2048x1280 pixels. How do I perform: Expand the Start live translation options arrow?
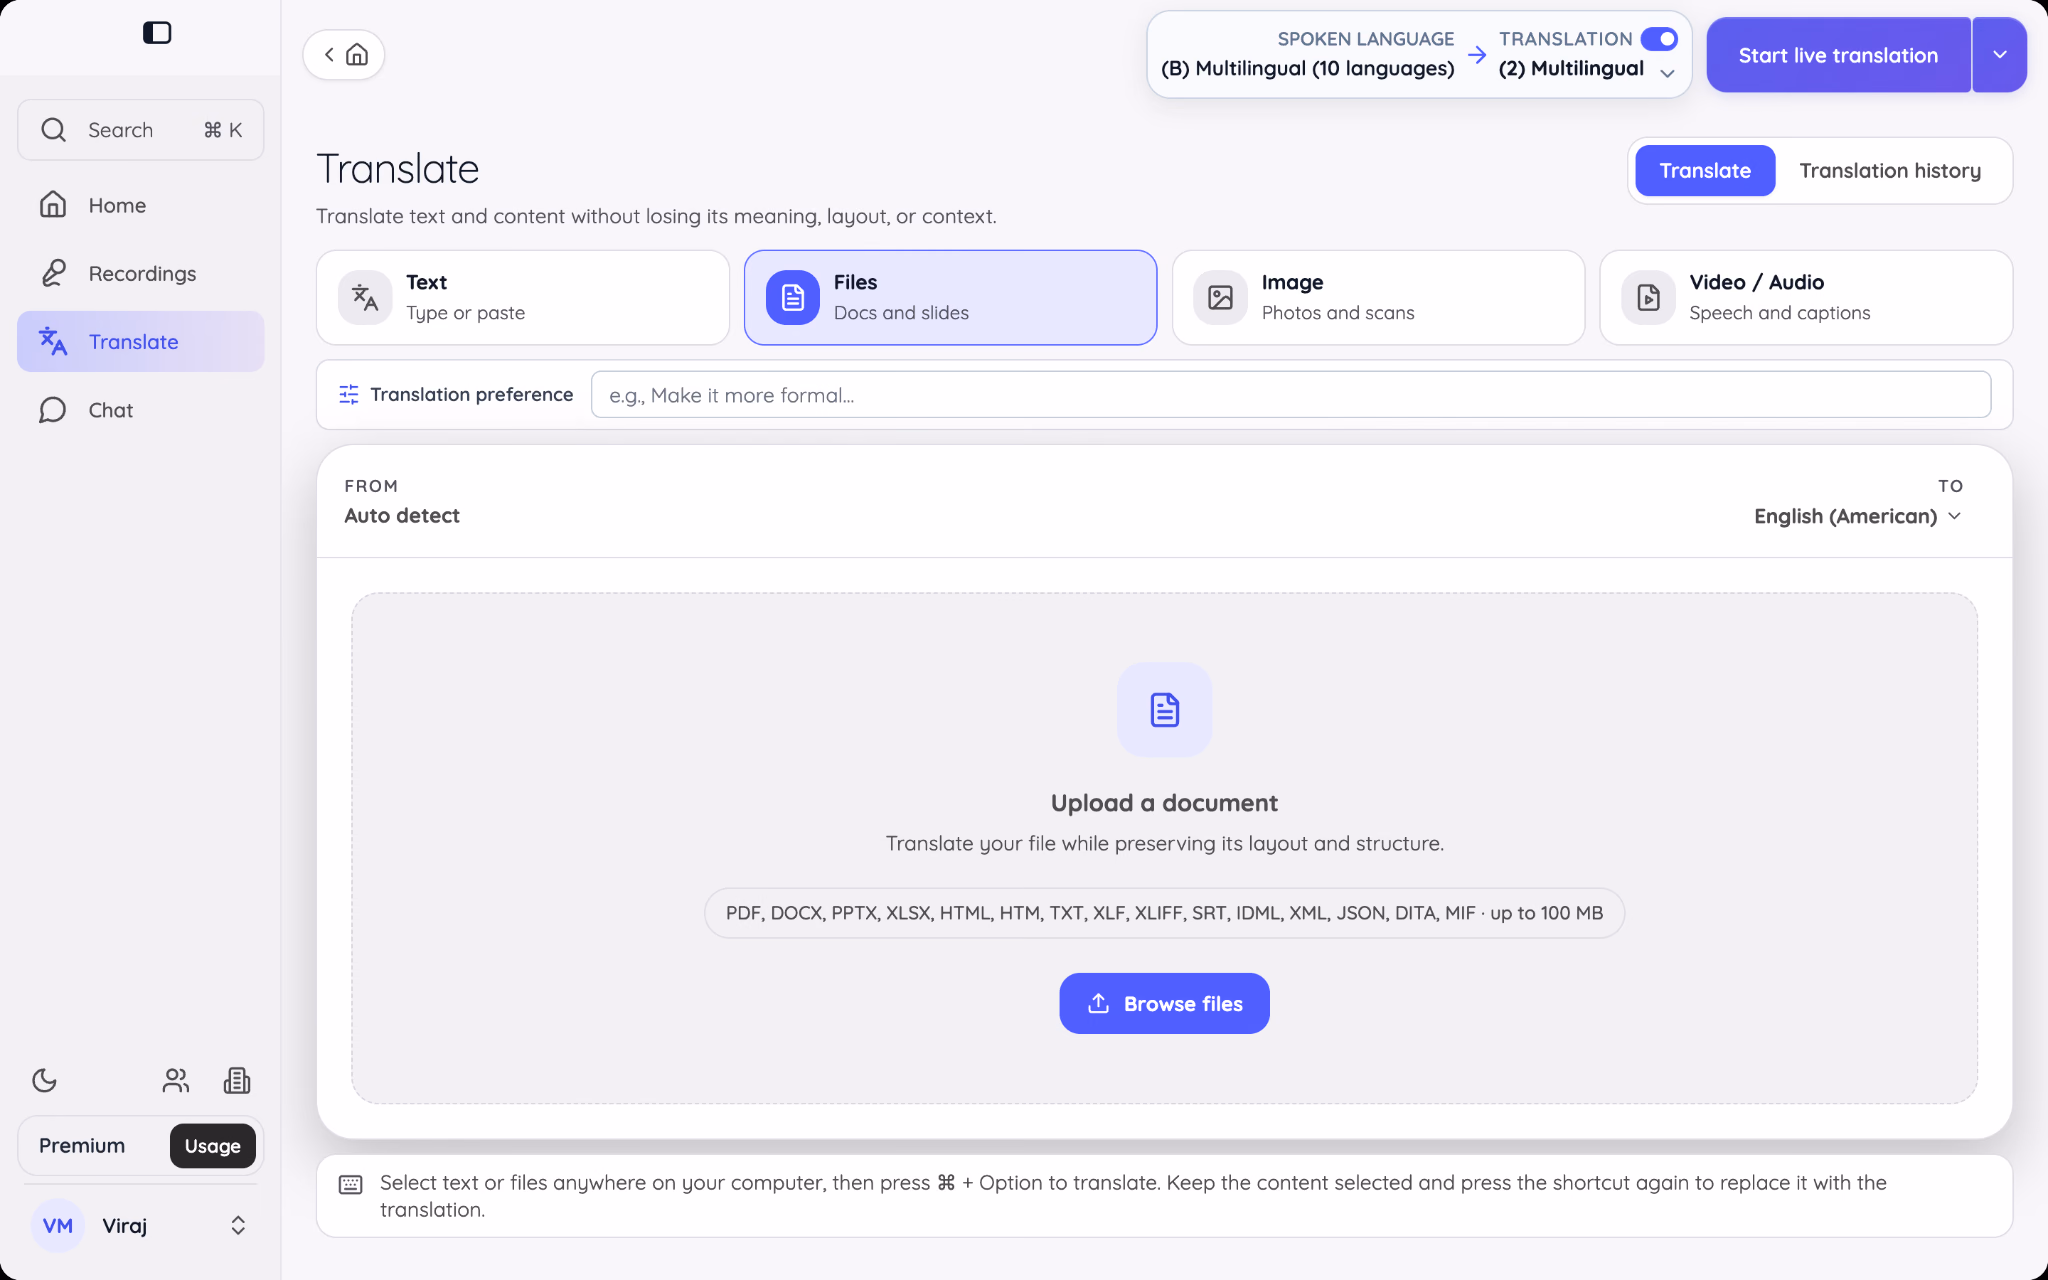2000,55
